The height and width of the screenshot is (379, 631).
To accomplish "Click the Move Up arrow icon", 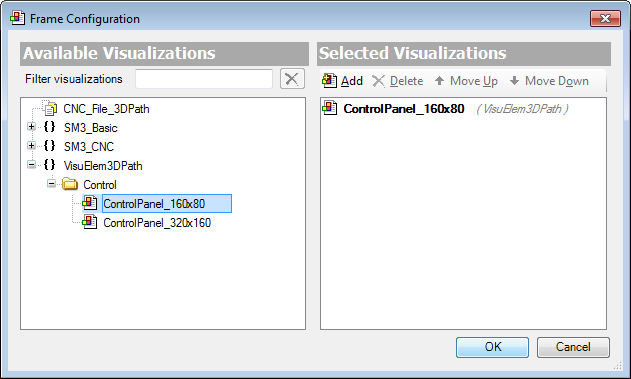I will (439, 81).
